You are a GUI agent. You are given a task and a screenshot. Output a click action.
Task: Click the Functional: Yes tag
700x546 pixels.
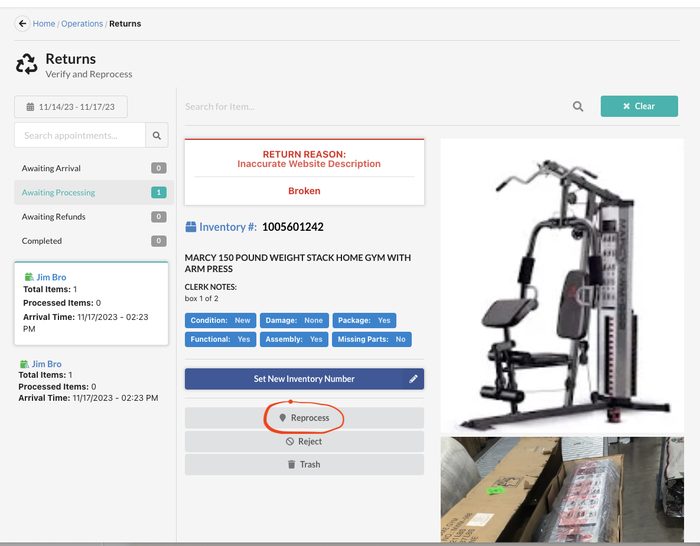coord(221,339)
